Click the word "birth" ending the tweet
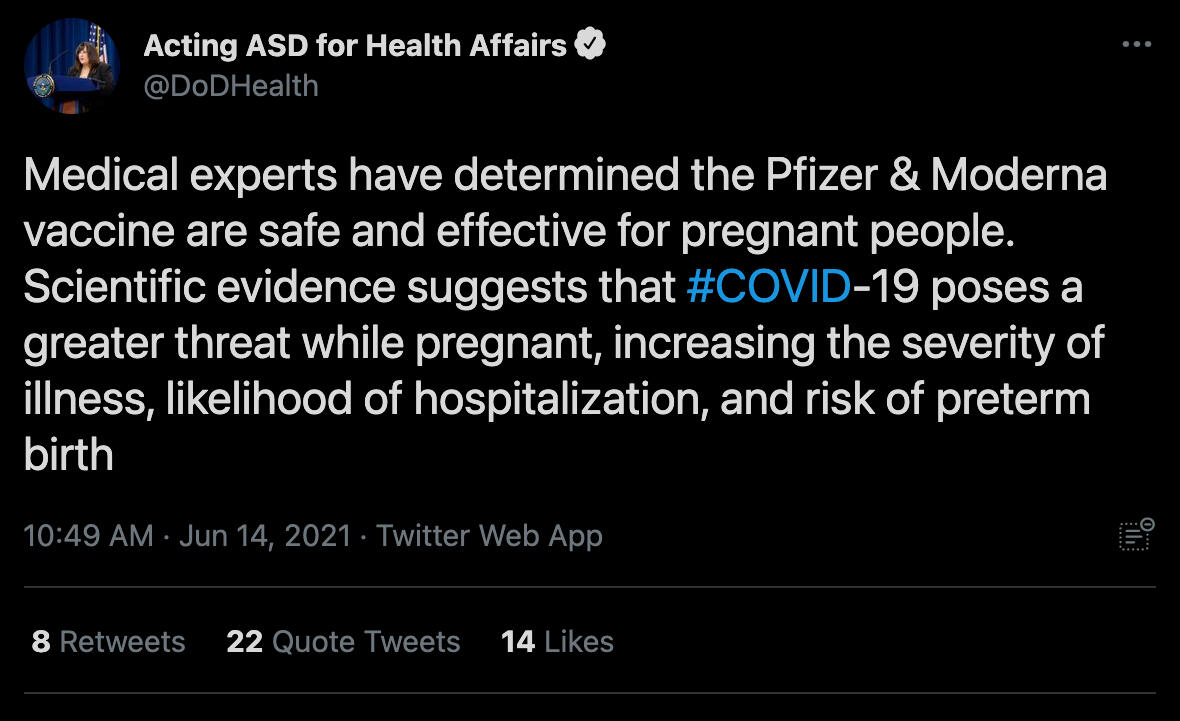 click(68, 455)
